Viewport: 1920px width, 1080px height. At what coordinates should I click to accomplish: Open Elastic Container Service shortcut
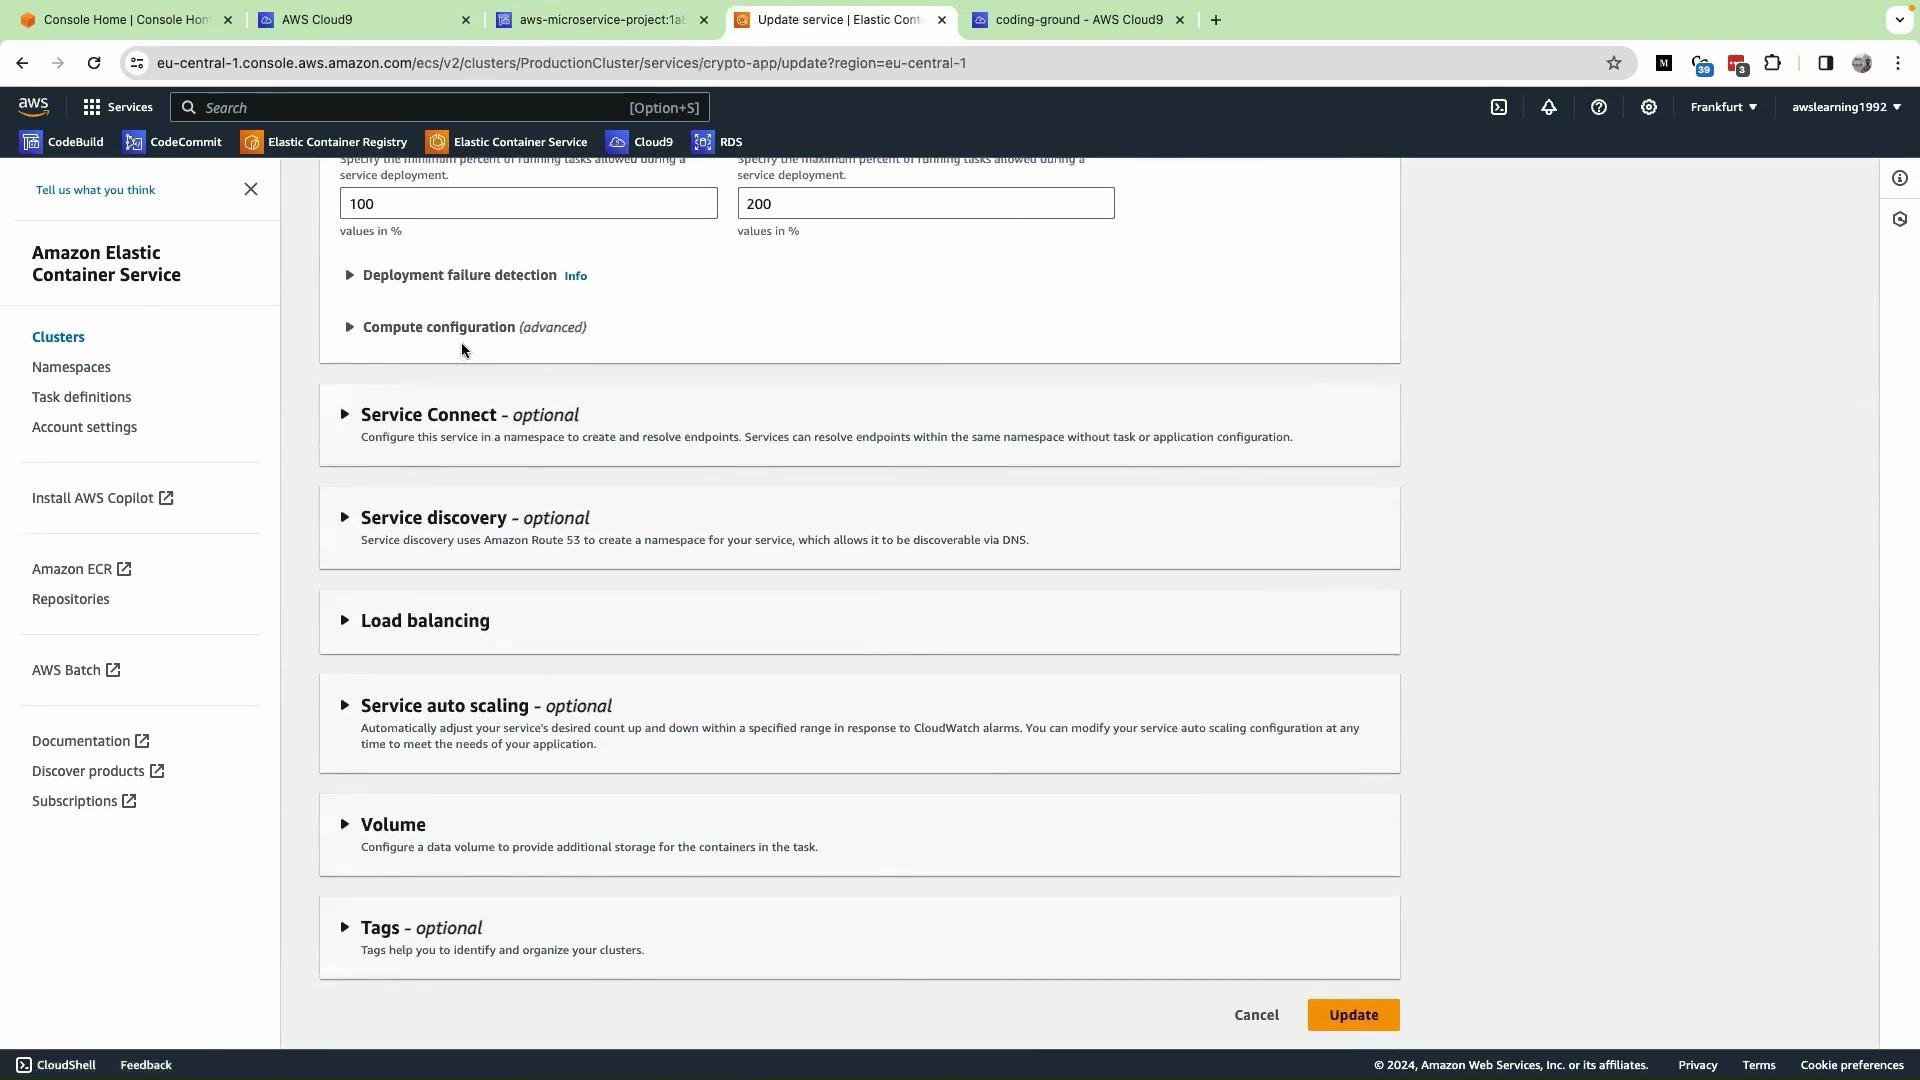[507, 142]
